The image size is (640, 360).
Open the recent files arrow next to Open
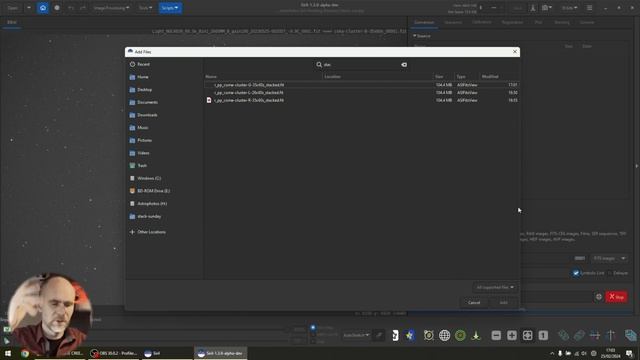coord(29,8)
